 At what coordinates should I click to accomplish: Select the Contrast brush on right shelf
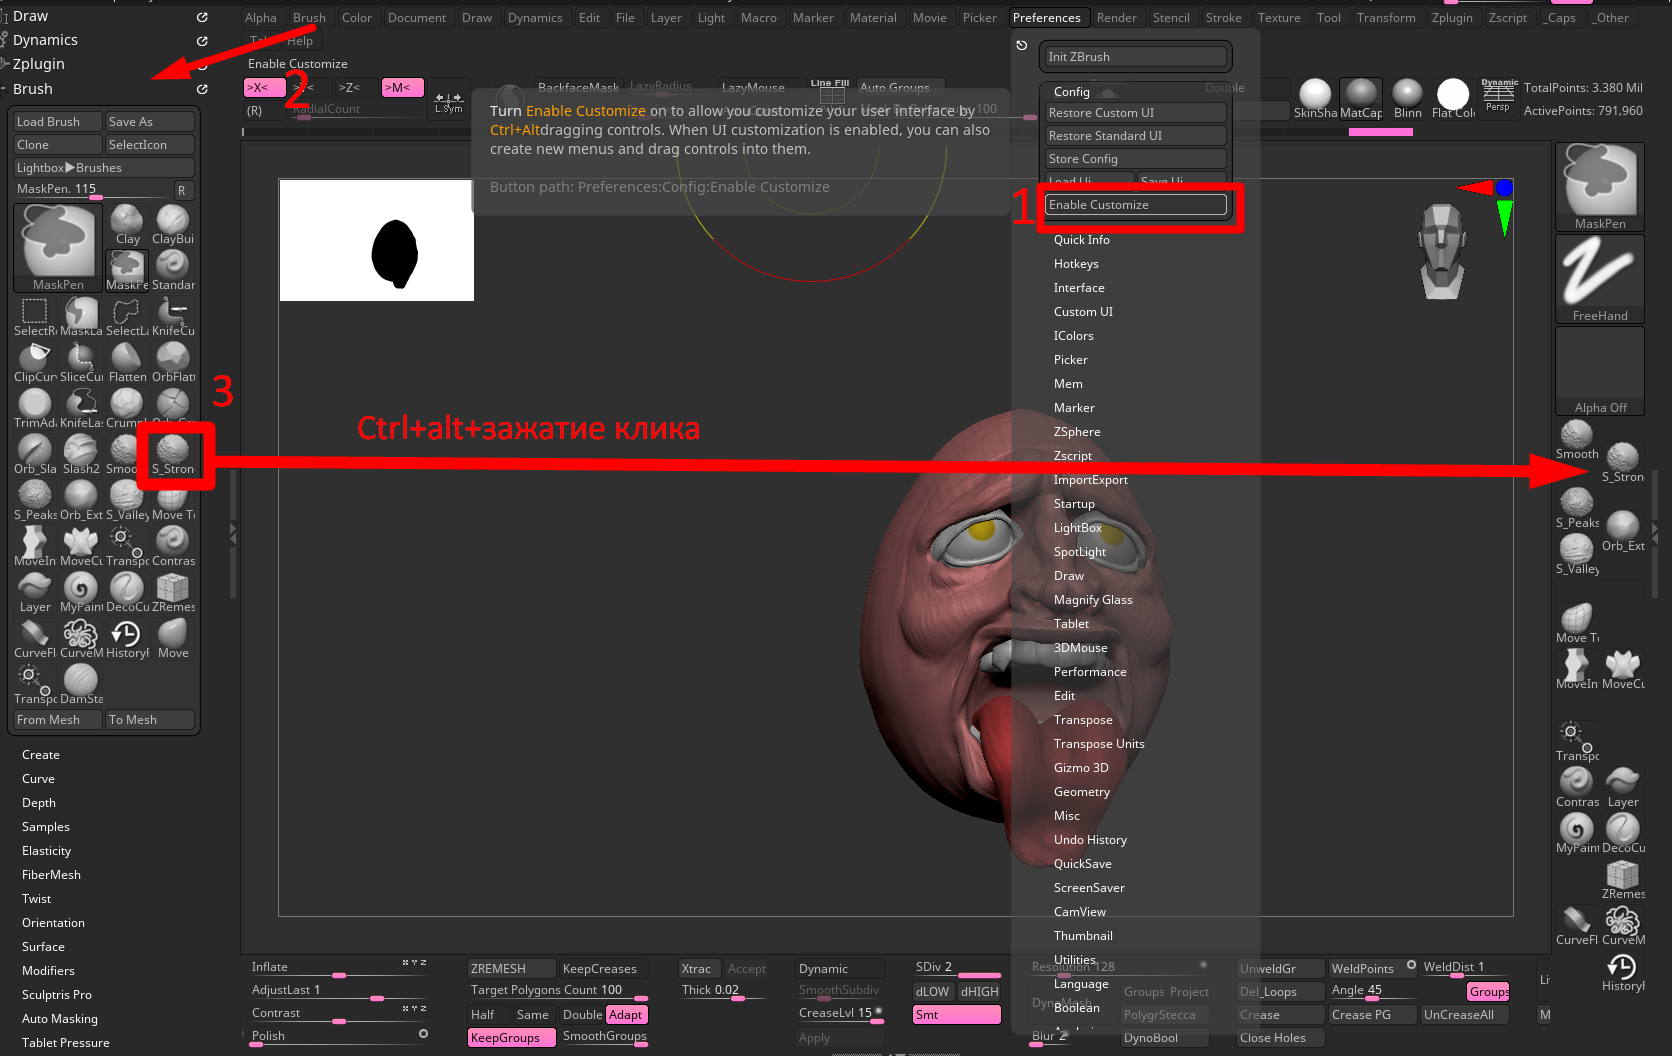pos(1577,787)
